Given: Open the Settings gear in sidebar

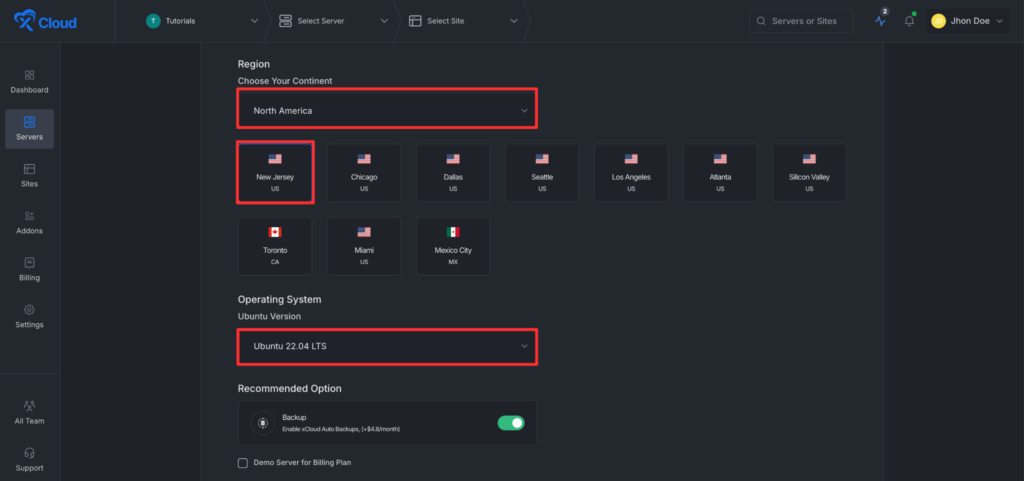Looking at the screenshot, I should click(x=29, y=310).
